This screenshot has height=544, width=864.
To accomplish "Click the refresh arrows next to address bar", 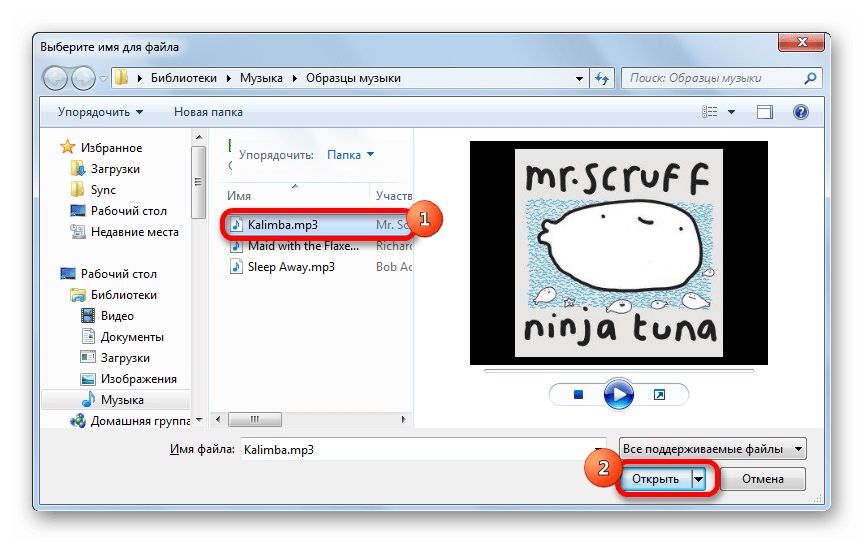I will [x=602, y=77].
